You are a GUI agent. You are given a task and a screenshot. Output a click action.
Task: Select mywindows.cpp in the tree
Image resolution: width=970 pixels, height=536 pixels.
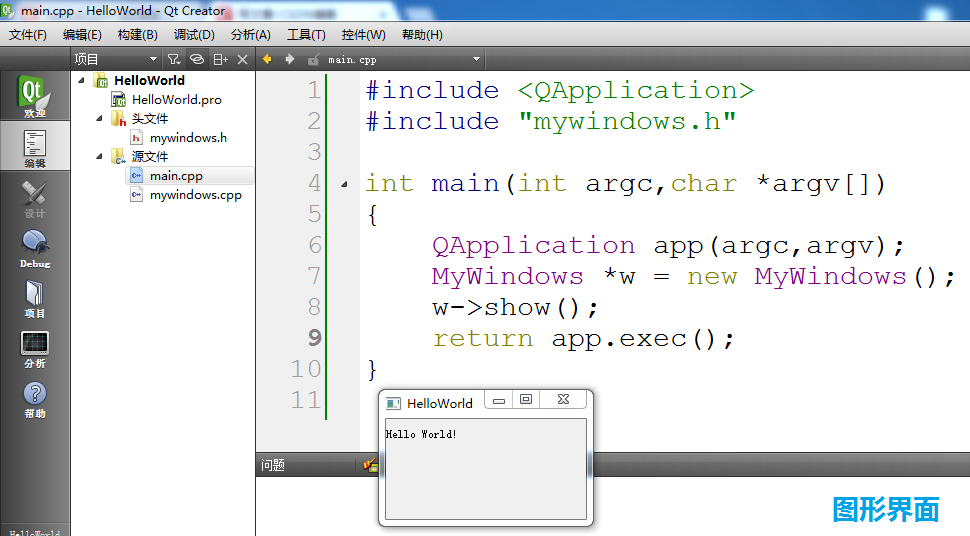[x=195, y=195]
